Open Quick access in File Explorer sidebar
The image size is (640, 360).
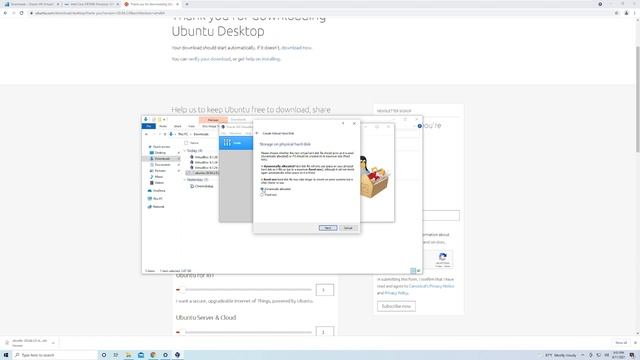pos(160,147)
